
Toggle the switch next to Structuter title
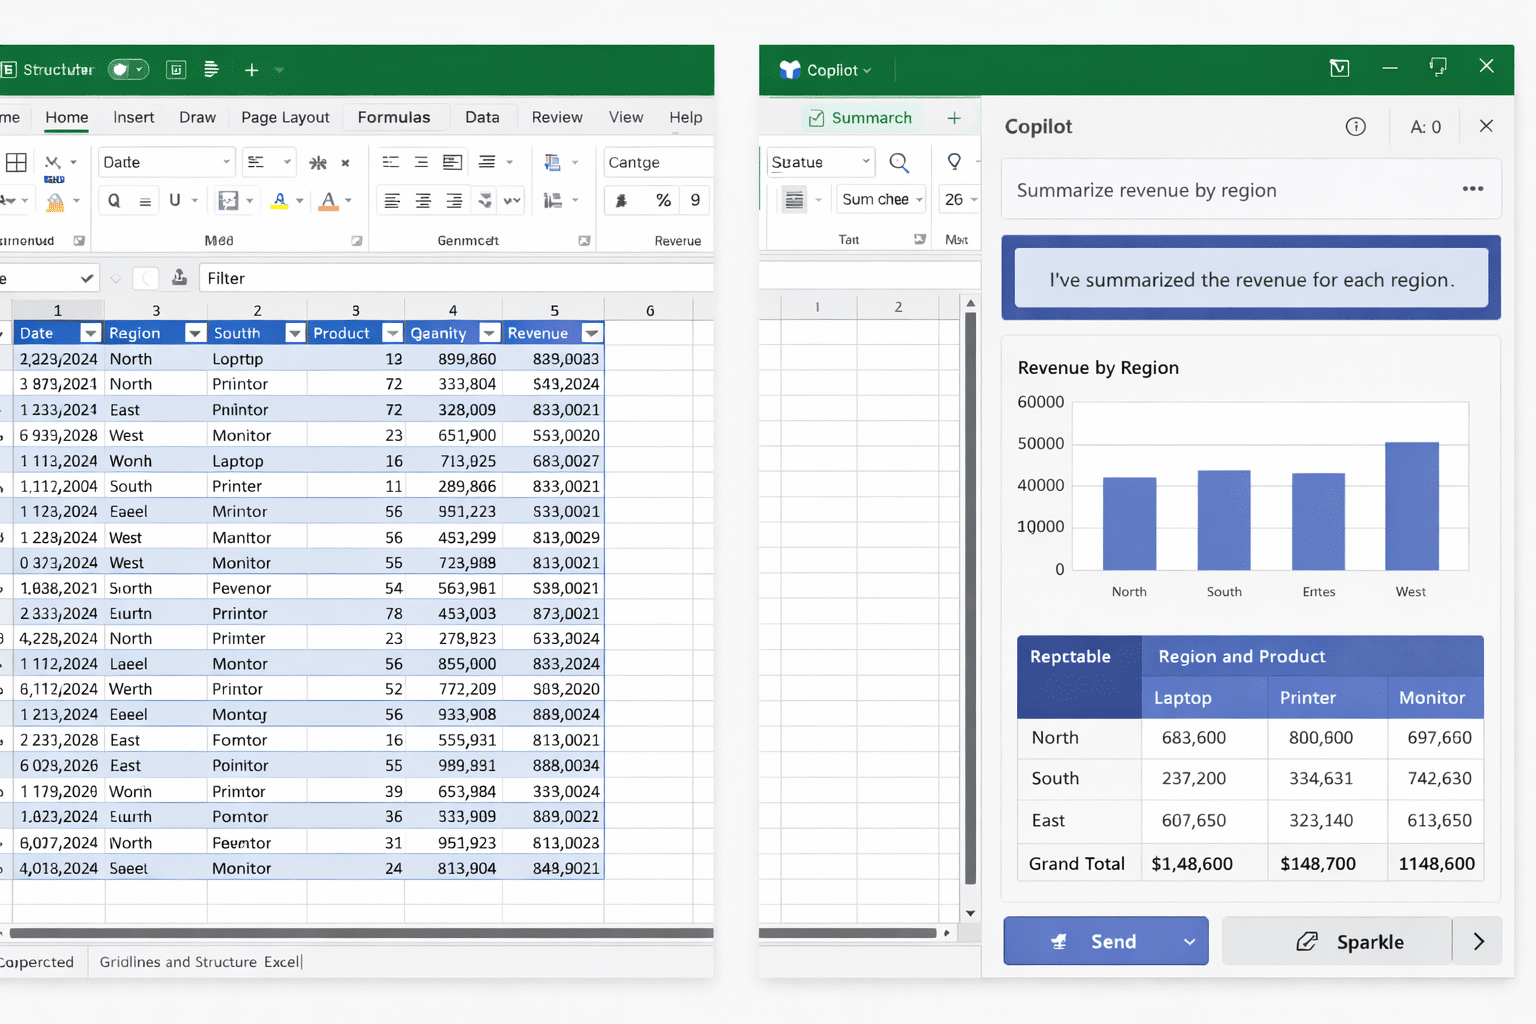pos(128,69)
